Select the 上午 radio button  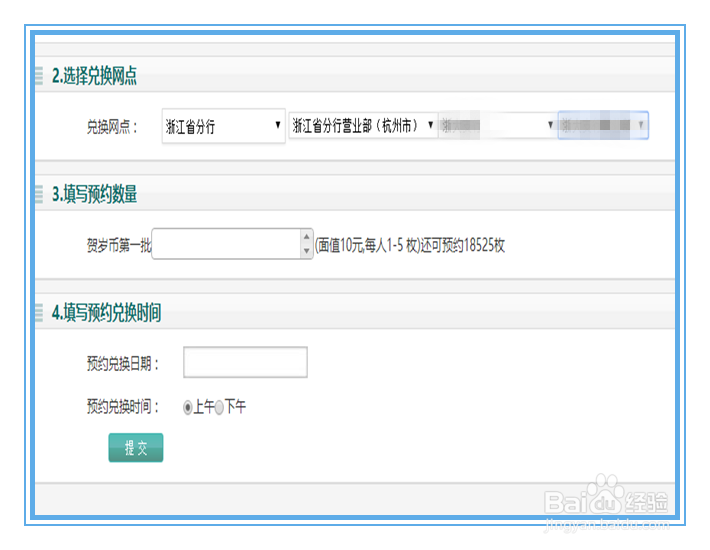tap(187, 407)
